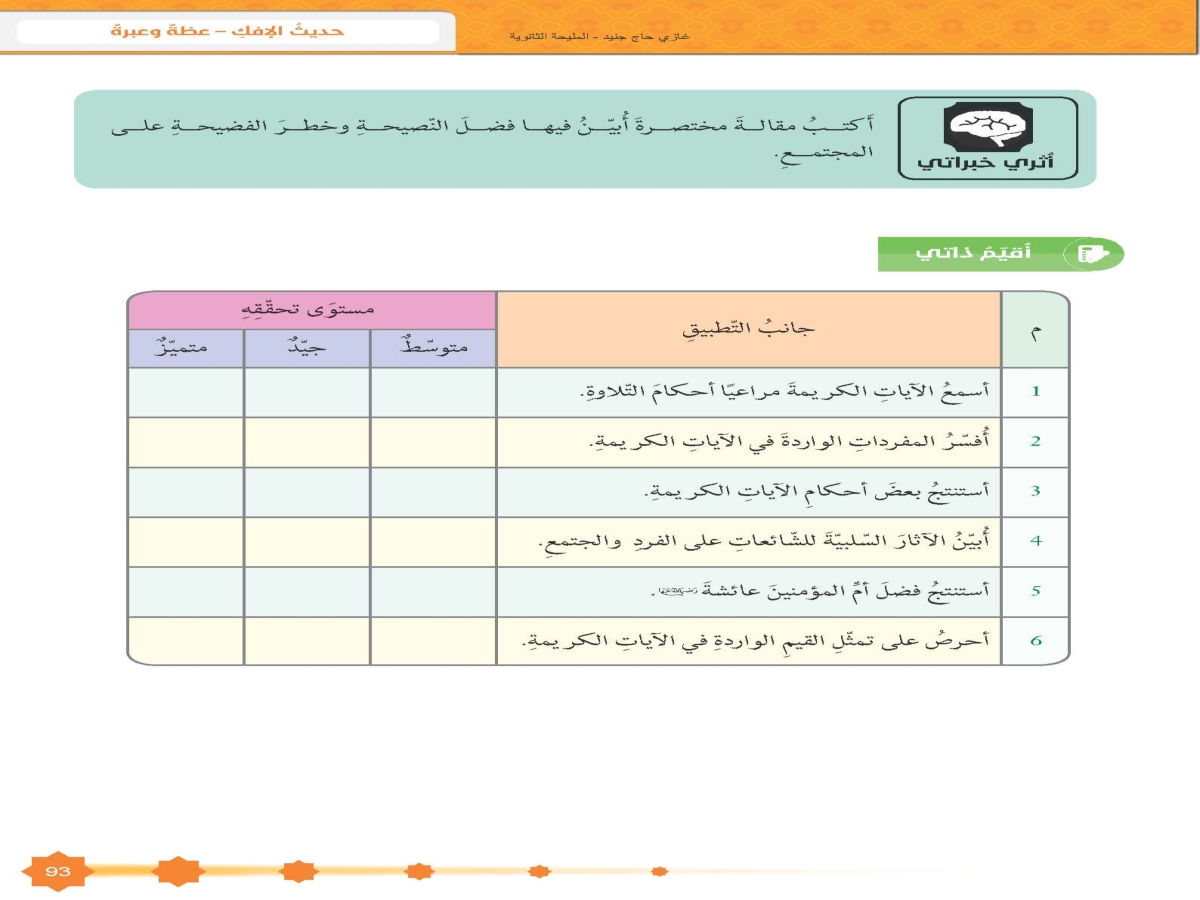Click the مستوى تحققه pink header
1200x900 pixels.
click(312, 310)
